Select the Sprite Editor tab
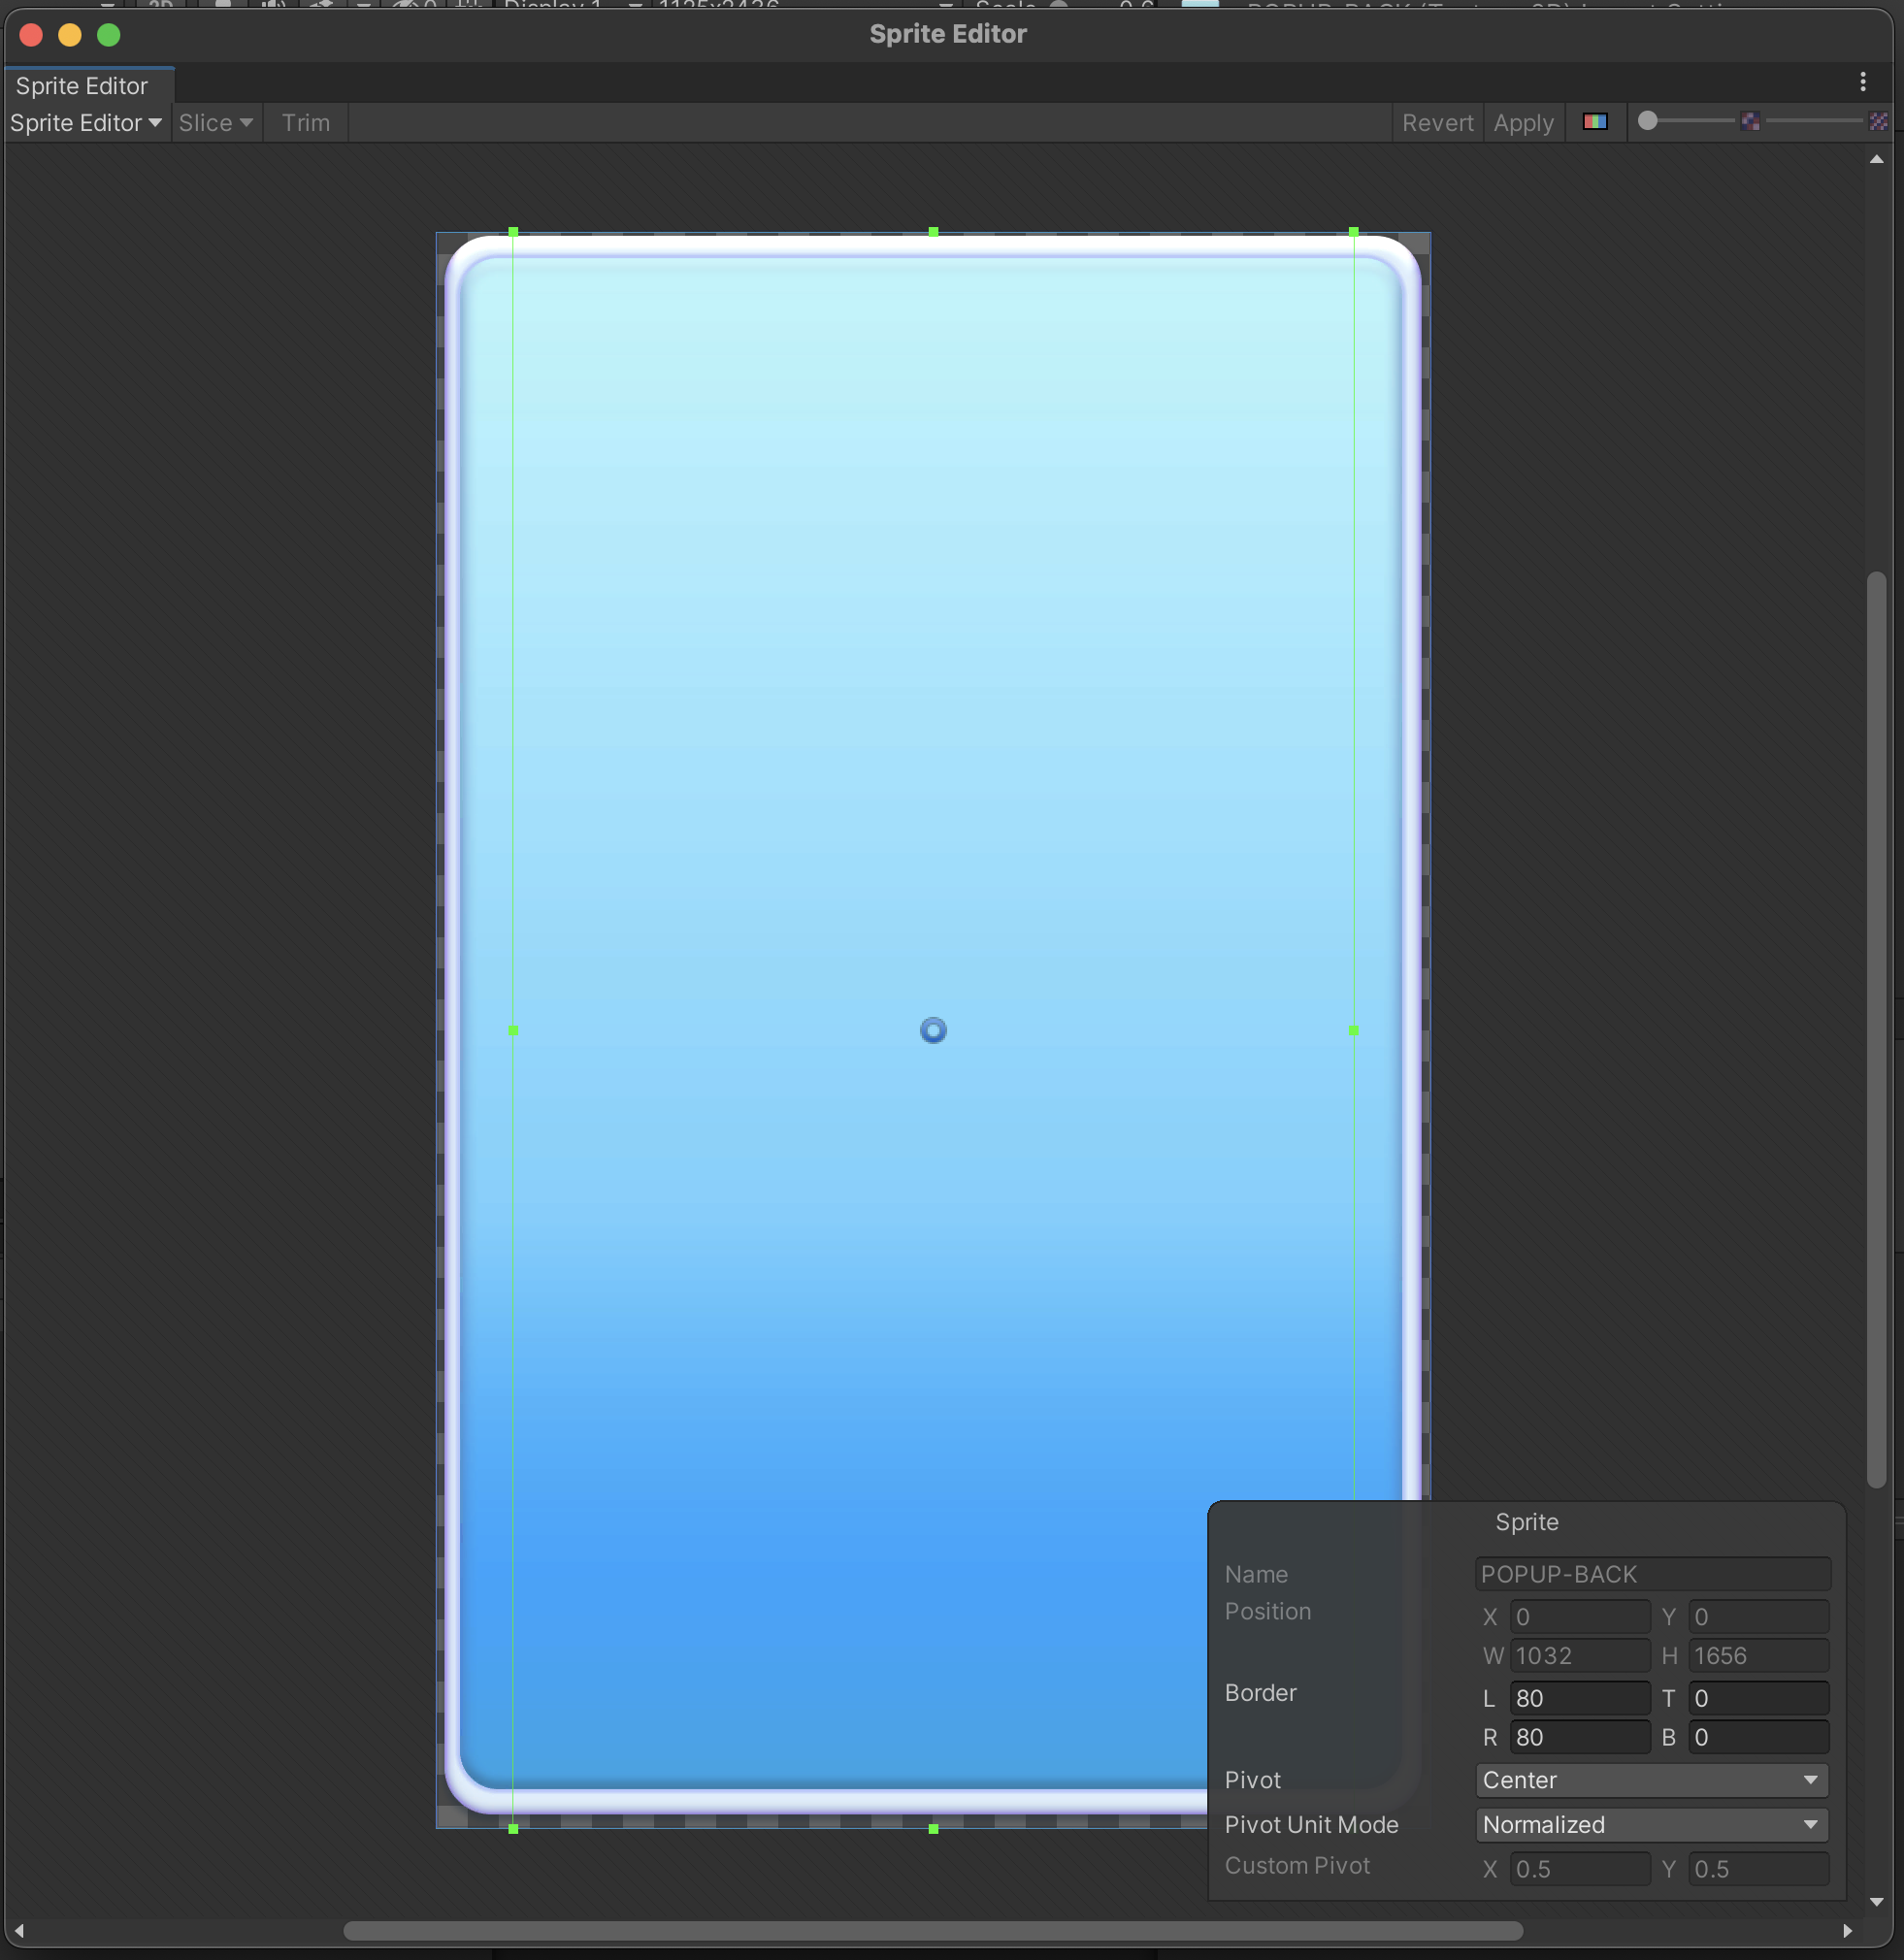This screenshot has height=1960, width=1904. click(82, 86)
